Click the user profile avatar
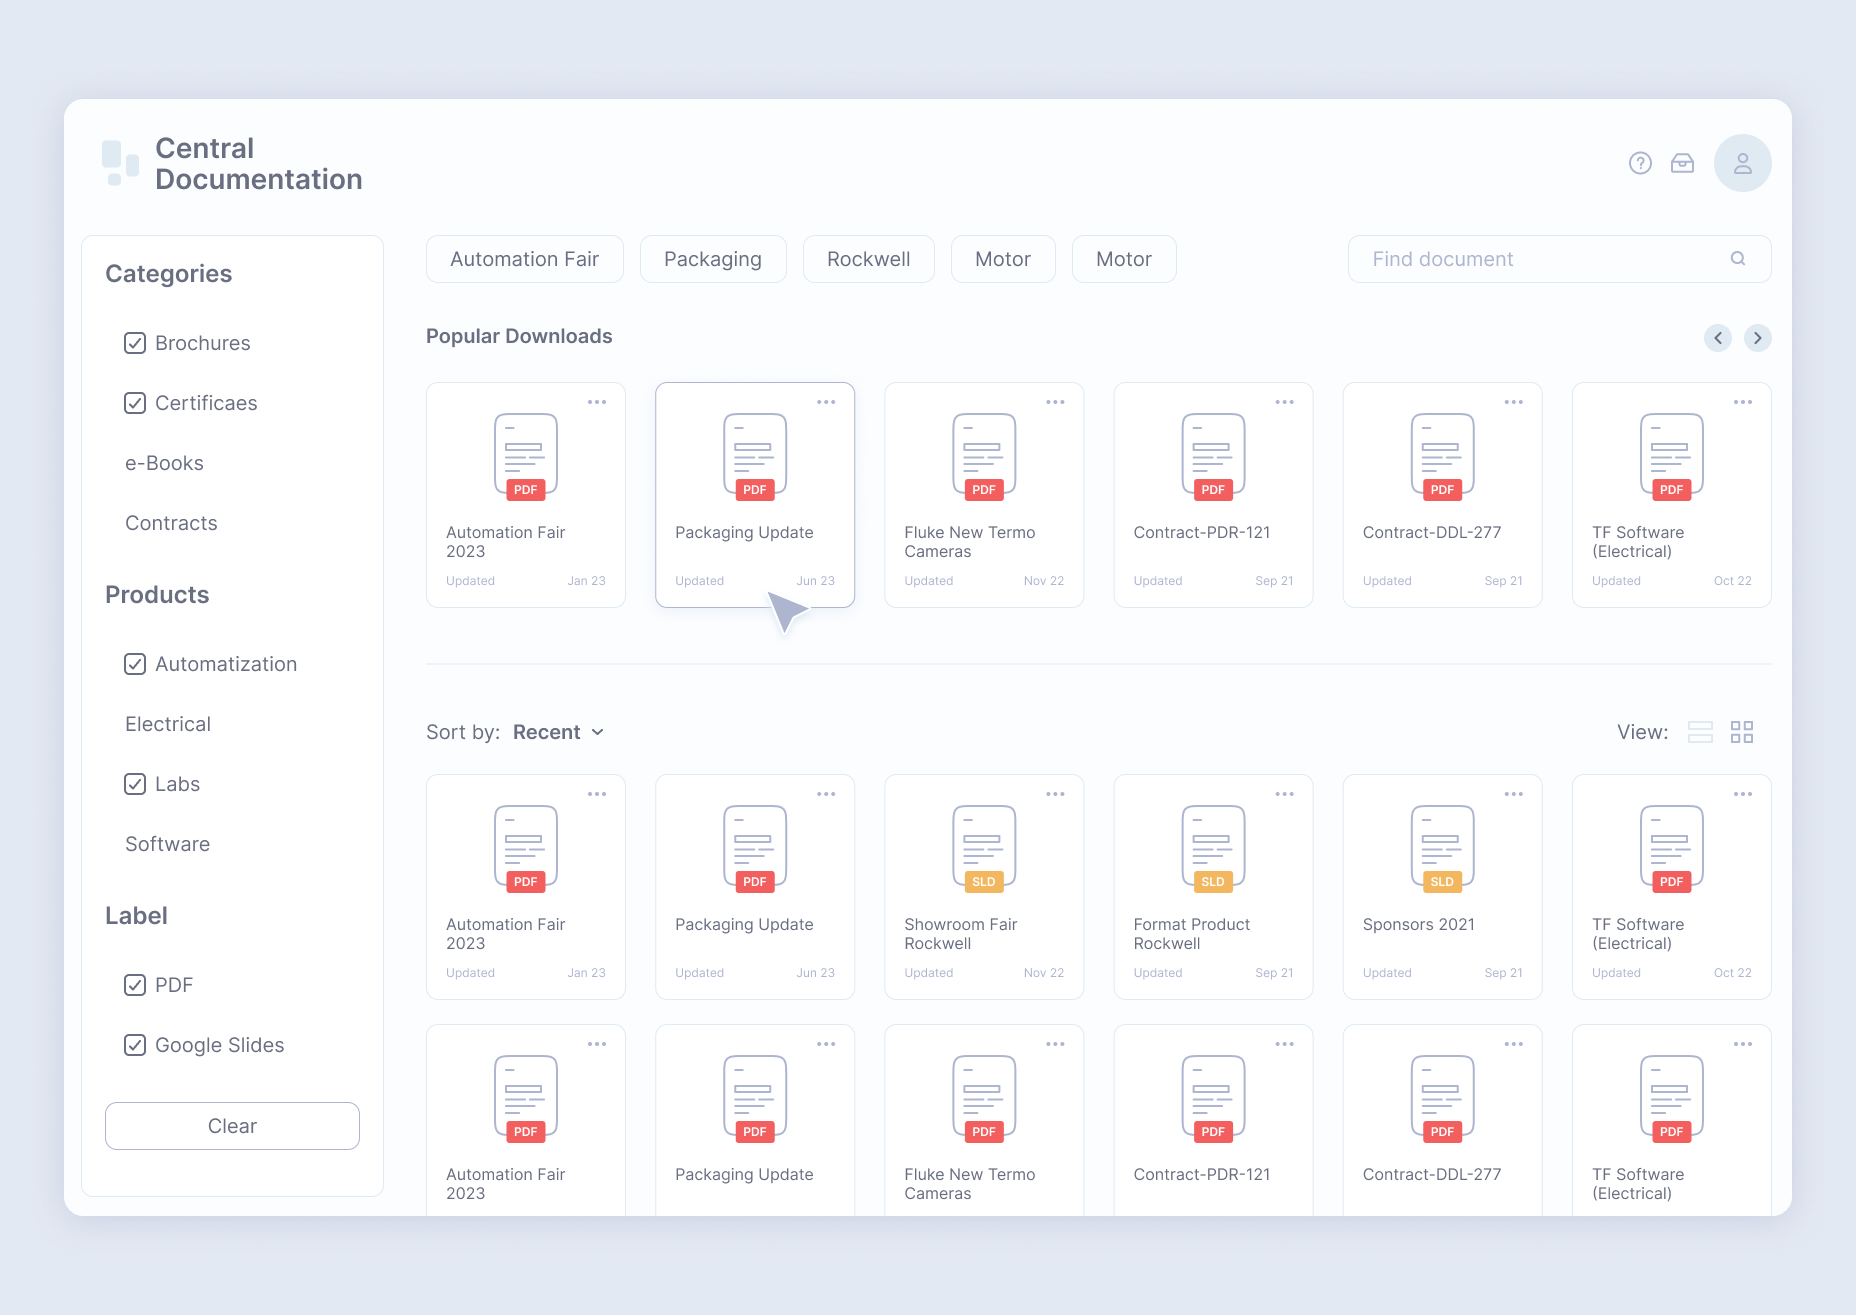1856x1315 pixels. [1742, 162]
